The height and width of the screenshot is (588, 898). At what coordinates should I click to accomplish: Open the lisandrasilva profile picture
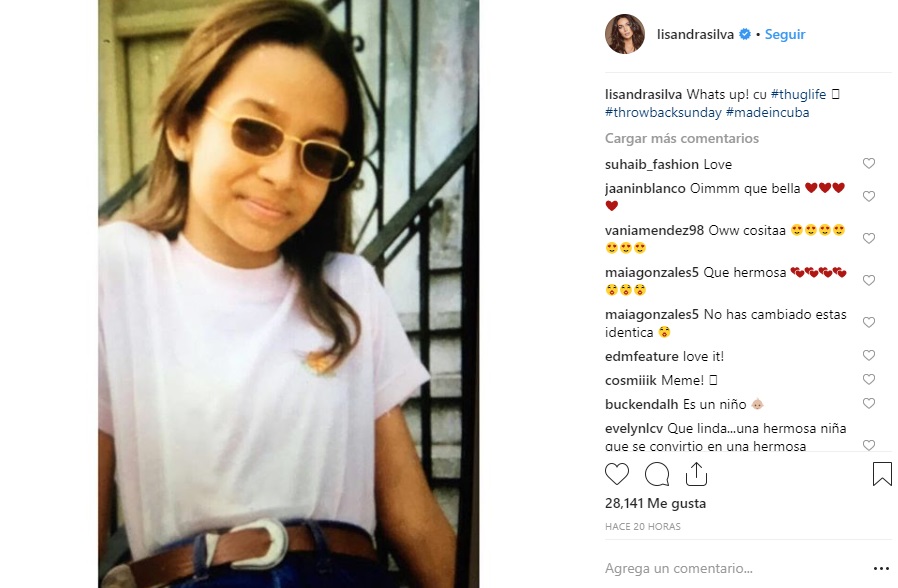coord(624,34)
